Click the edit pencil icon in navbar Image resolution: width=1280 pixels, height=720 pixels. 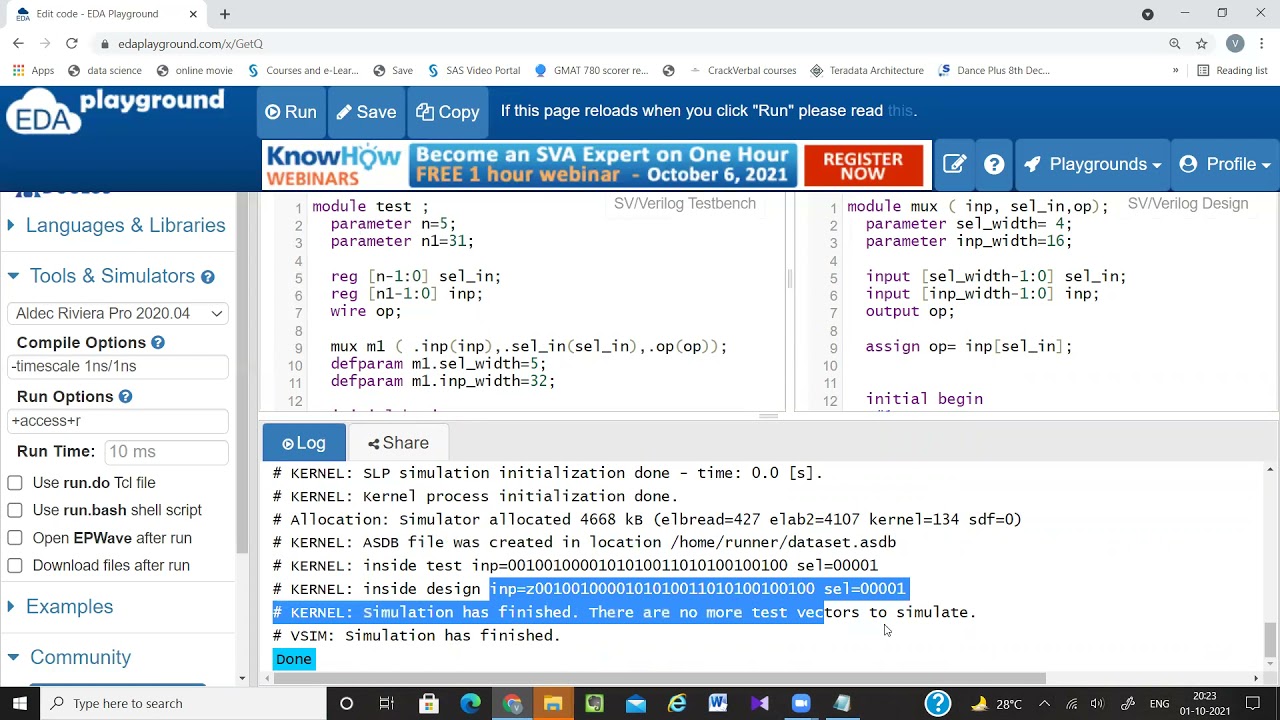(x=955, y=165)
